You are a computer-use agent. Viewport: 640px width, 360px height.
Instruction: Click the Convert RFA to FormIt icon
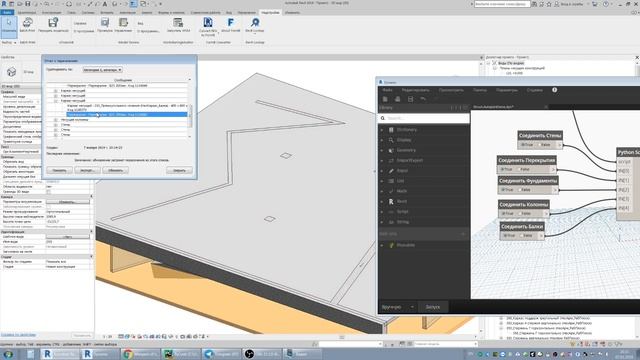click(x=208, y=22)
